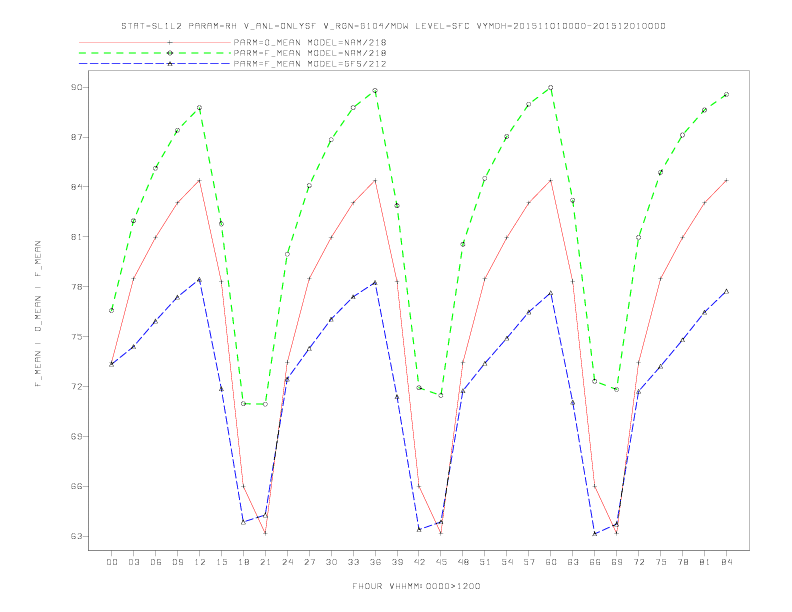Click x-axis tick label 63
Image resolution: width=792 pixels, height=612 pixels.
click(573, 562)
